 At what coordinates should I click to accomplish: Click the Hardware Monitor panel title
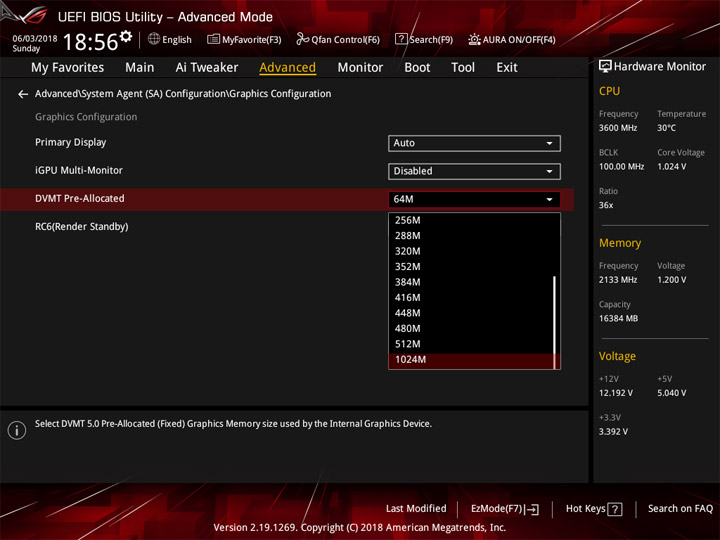click(x=659, y=67)
